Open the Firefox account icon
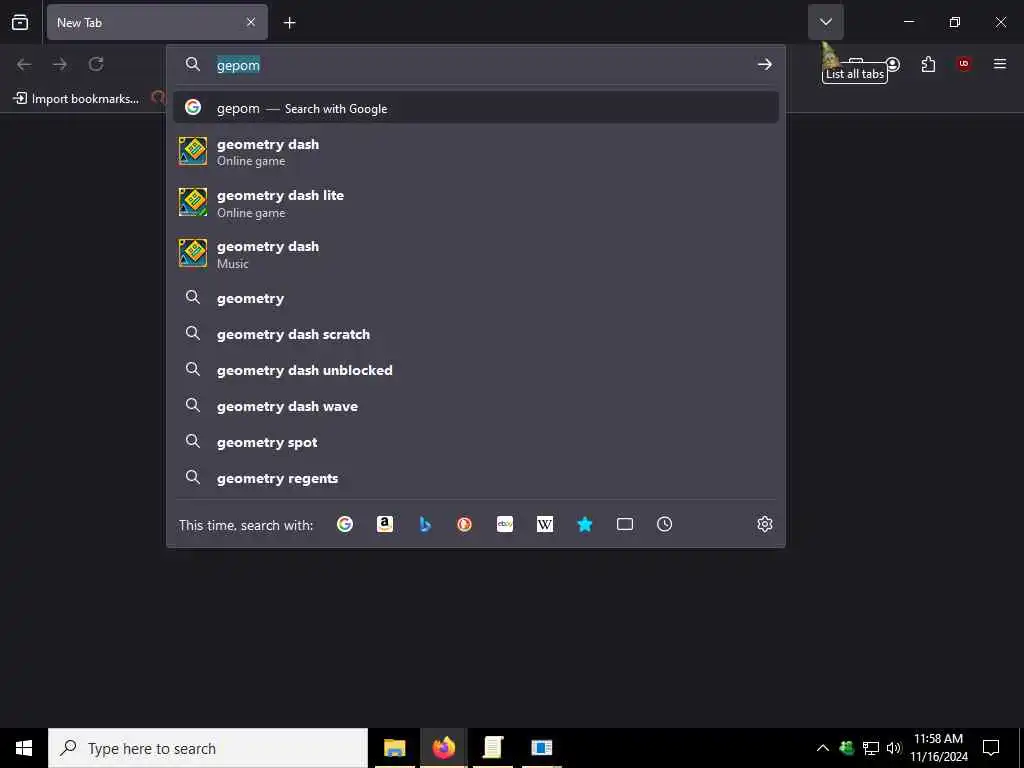 point(893,64)
